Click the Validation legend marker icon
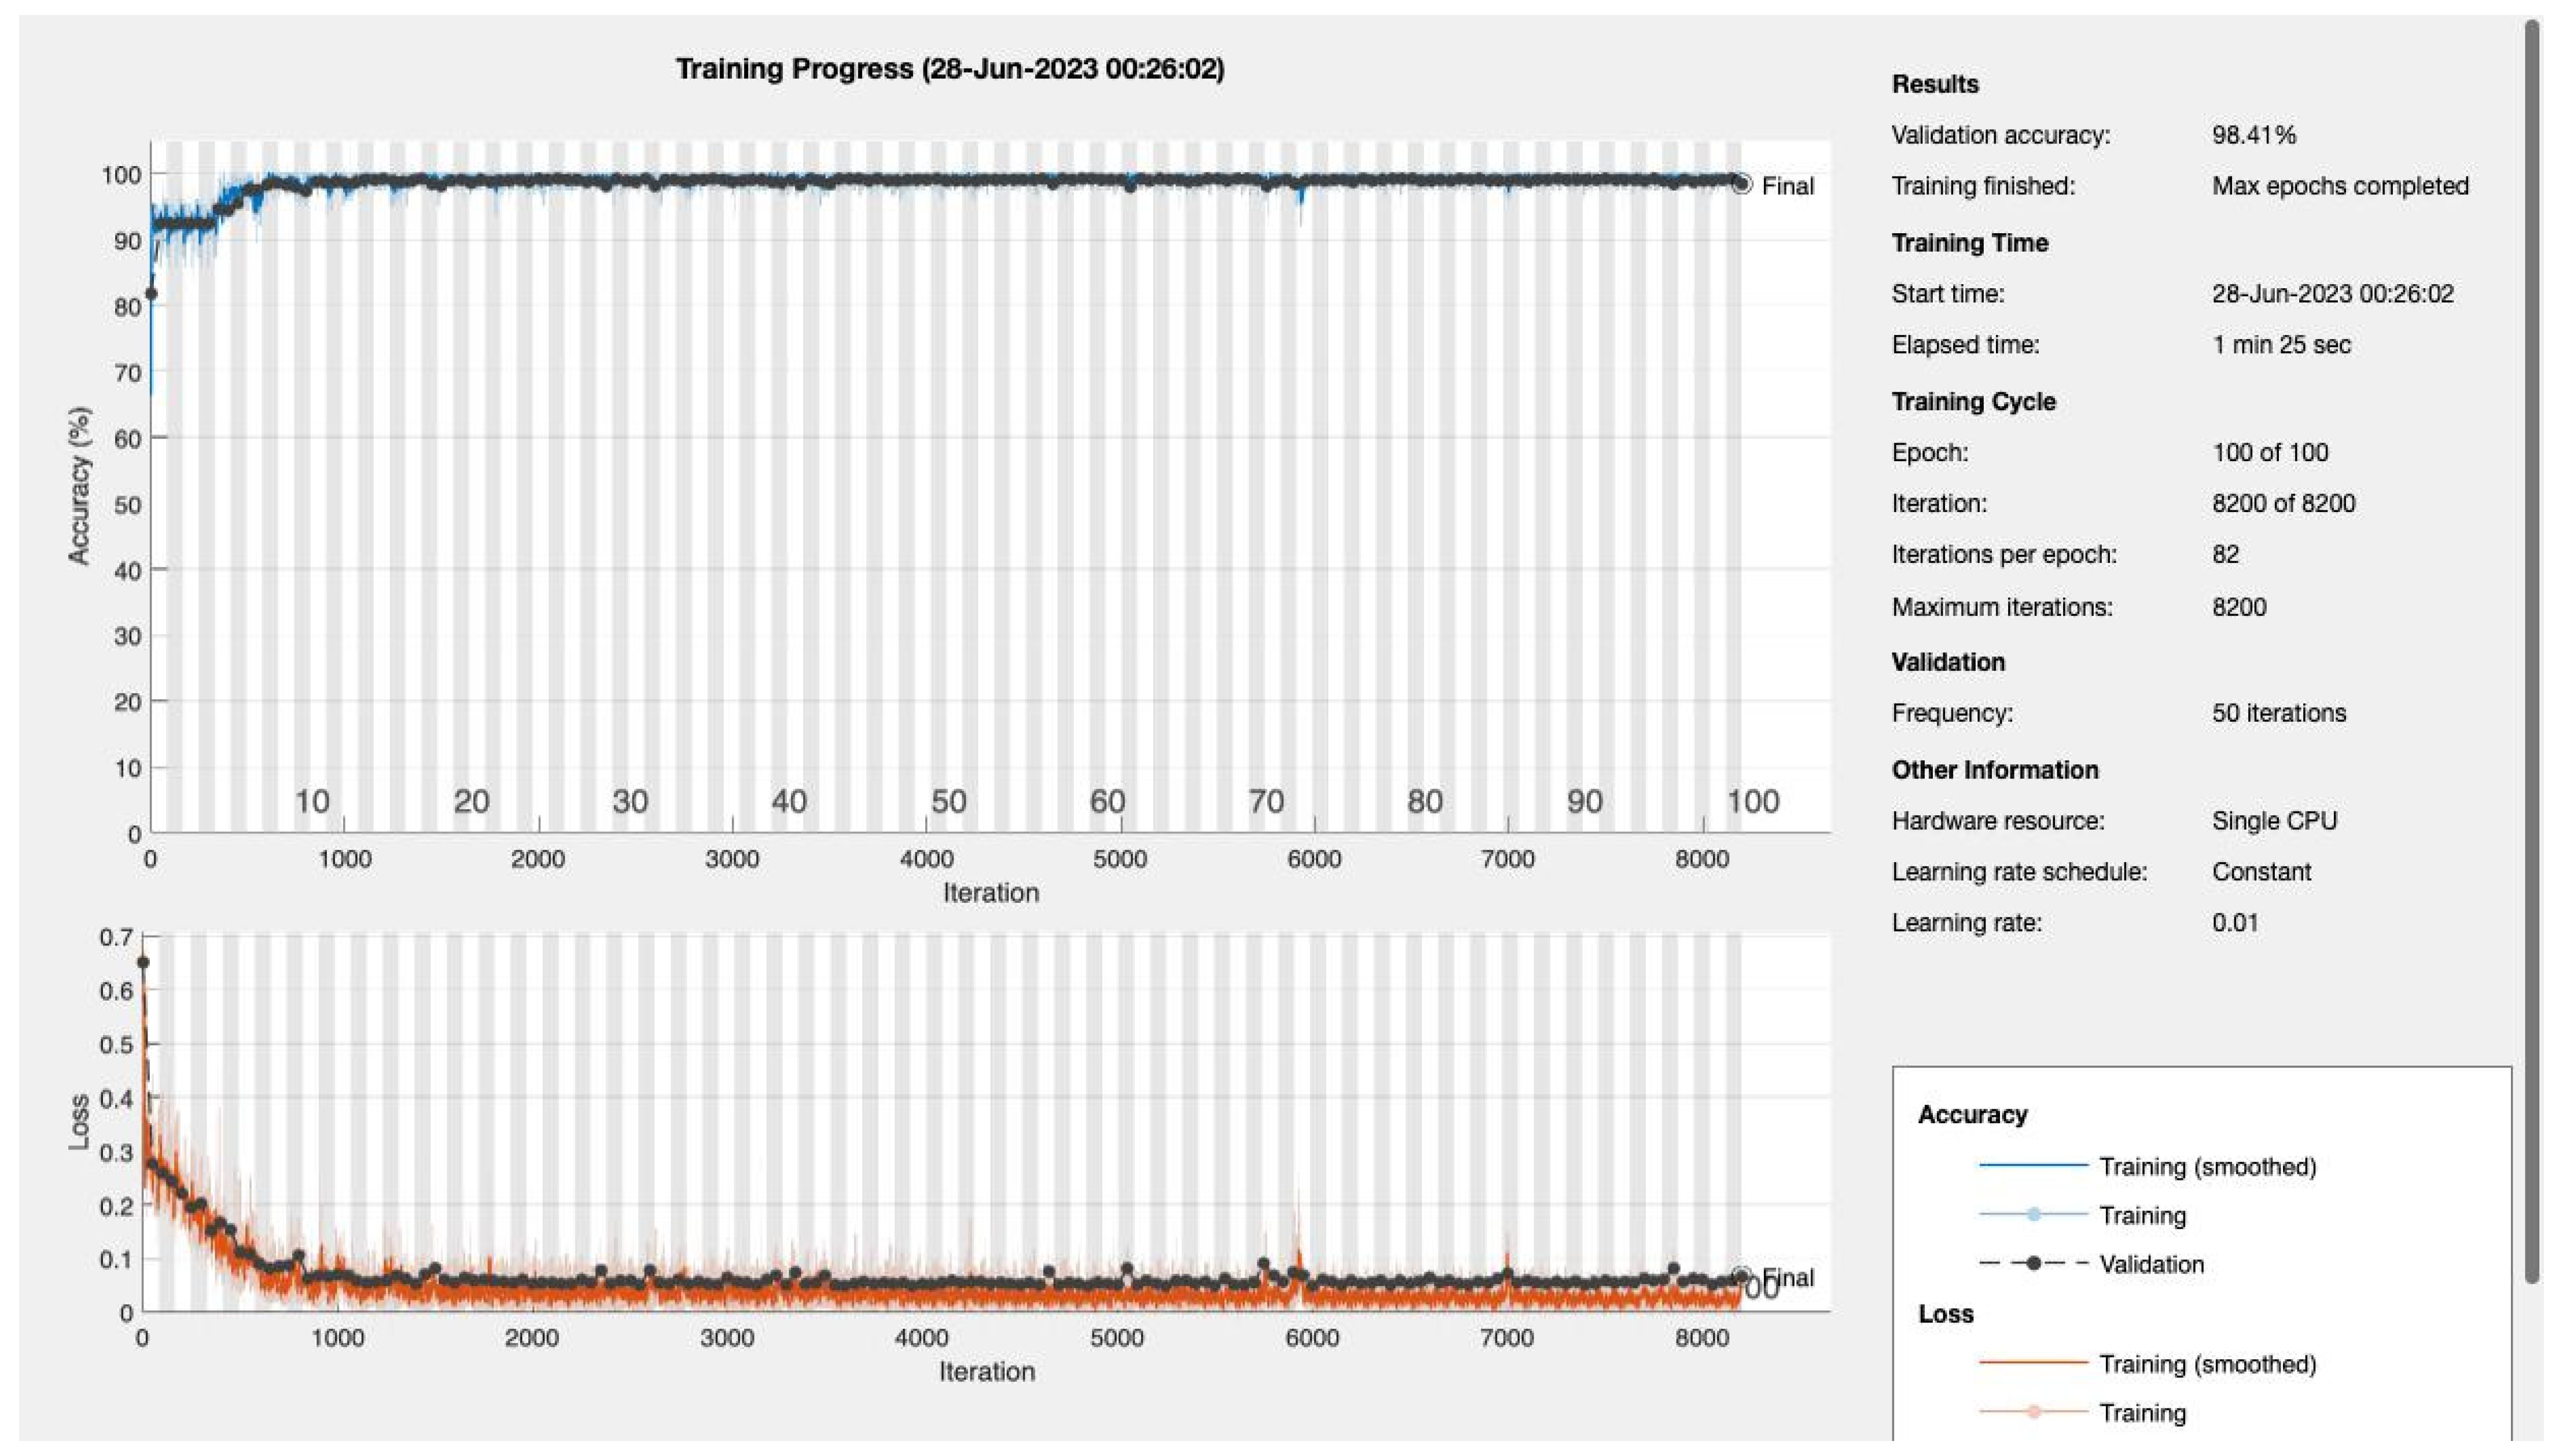Viewport: 2563px width, 1456px height. pyautogui.click(x=2033, y=1263)
